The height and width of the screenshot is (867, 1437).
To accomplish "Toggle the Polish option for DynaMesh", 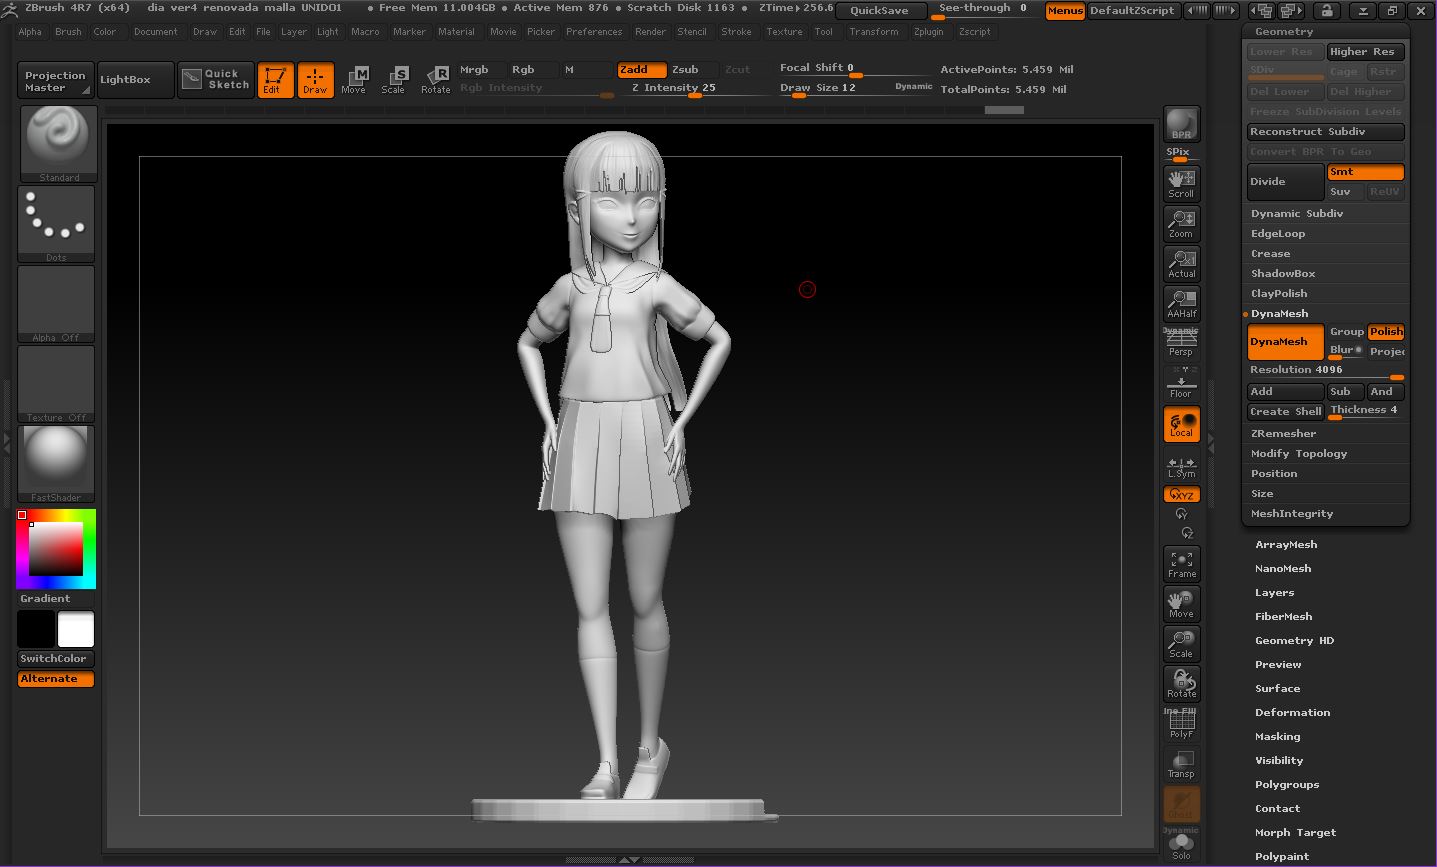I will pos(1386,332).
